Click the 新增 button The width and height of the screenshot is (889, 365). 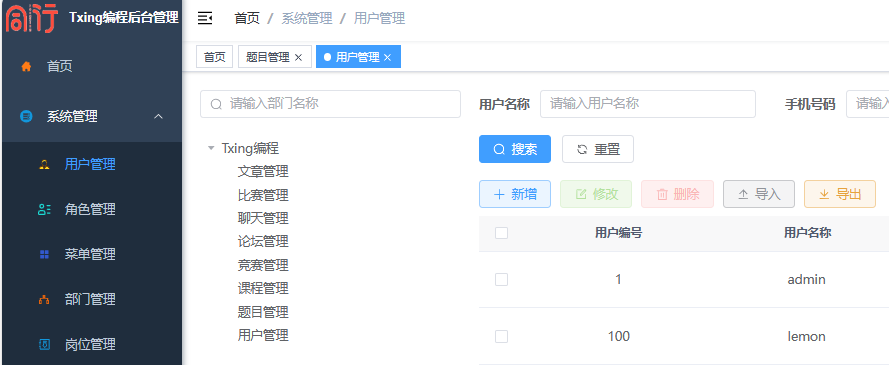tap(515, 194)
